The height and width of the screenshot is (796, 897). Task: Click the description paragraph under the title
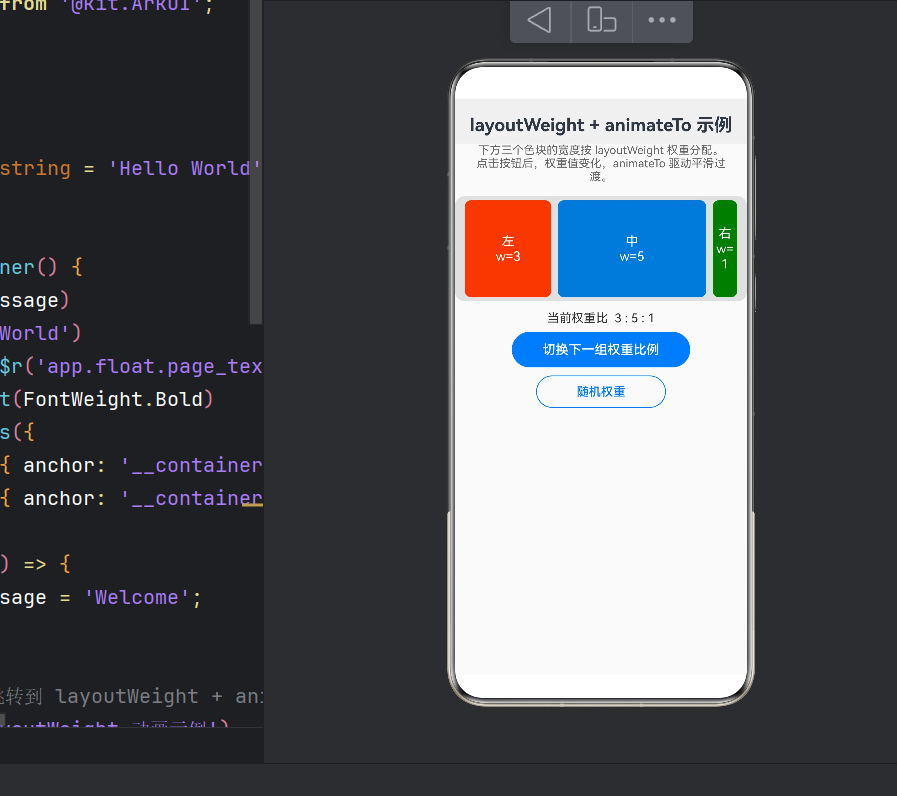click(601, 163)
